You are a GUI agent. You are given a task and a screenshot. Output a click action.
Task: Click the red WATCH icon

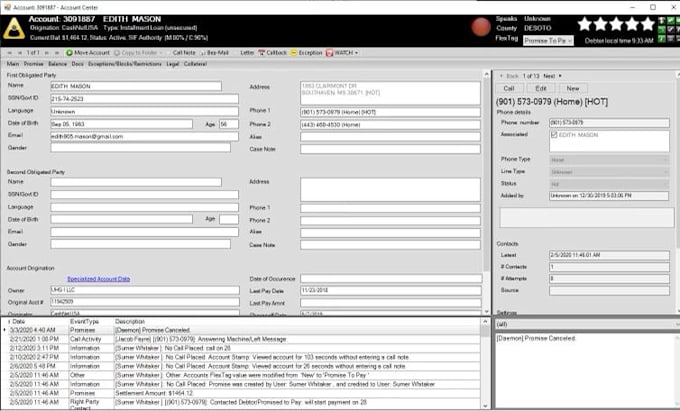click(x=329, y=52)
